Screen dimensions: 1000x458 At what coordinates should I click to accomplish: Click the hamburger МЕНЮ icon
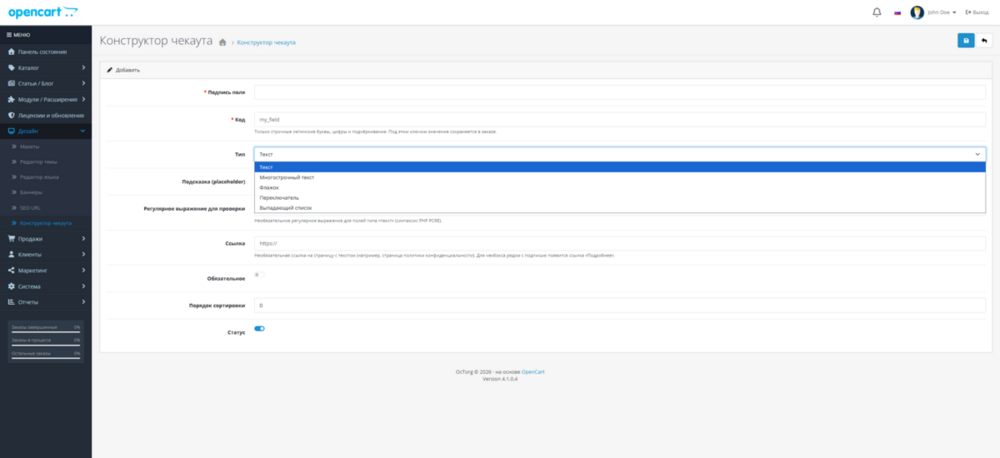point(9,34)
